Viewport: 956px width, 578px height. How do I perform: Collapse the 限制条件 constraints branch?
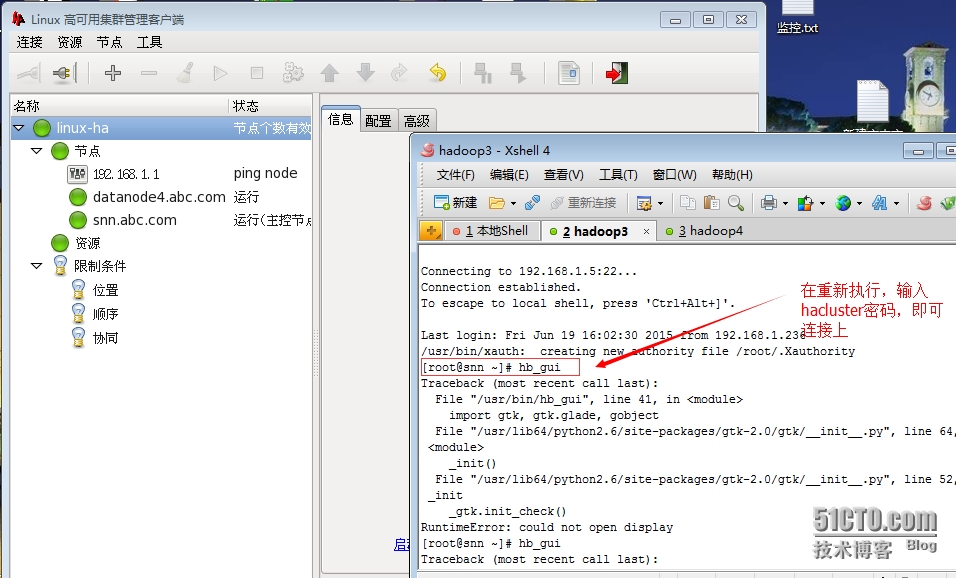click(x=37, y=266)
